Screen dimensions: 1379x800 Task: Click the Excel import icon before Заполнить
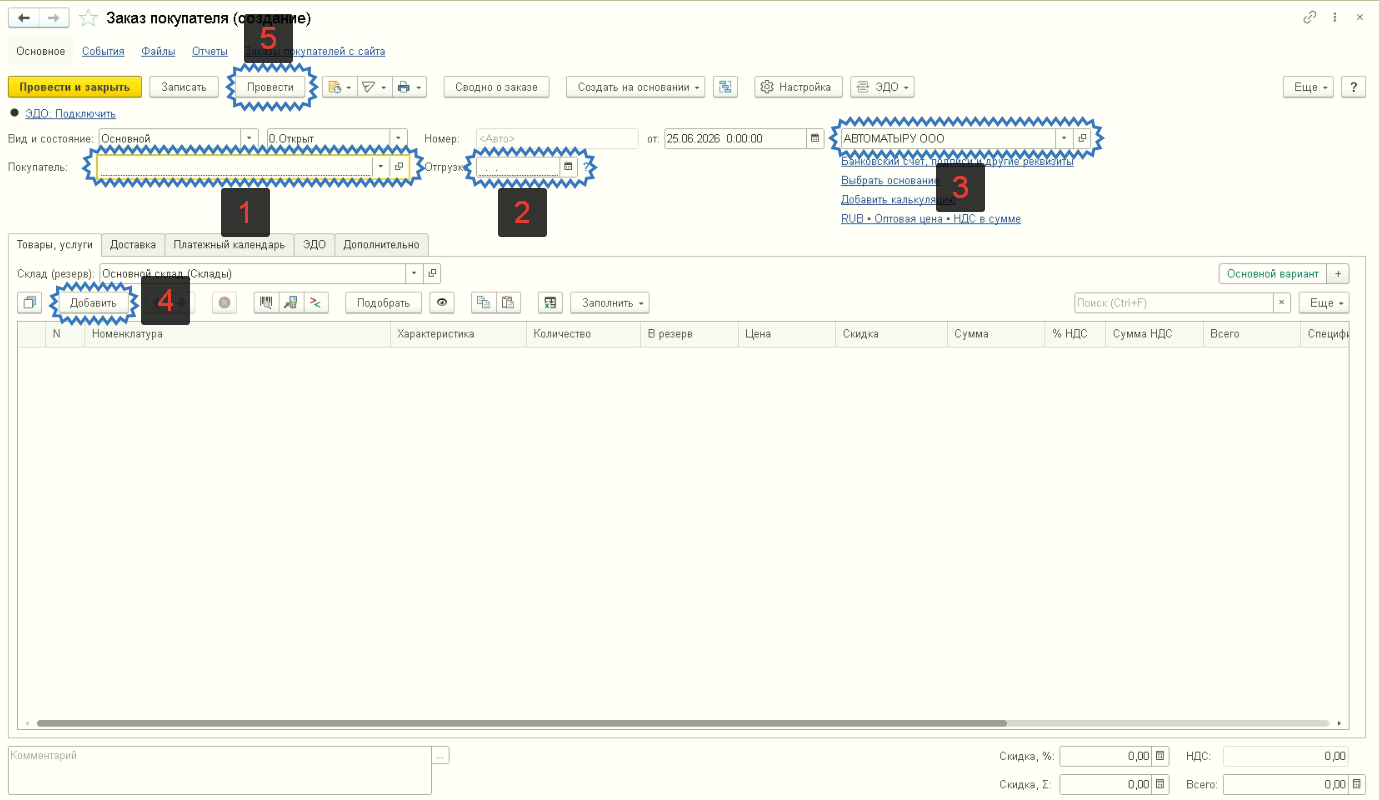click(x=550, y=302)
